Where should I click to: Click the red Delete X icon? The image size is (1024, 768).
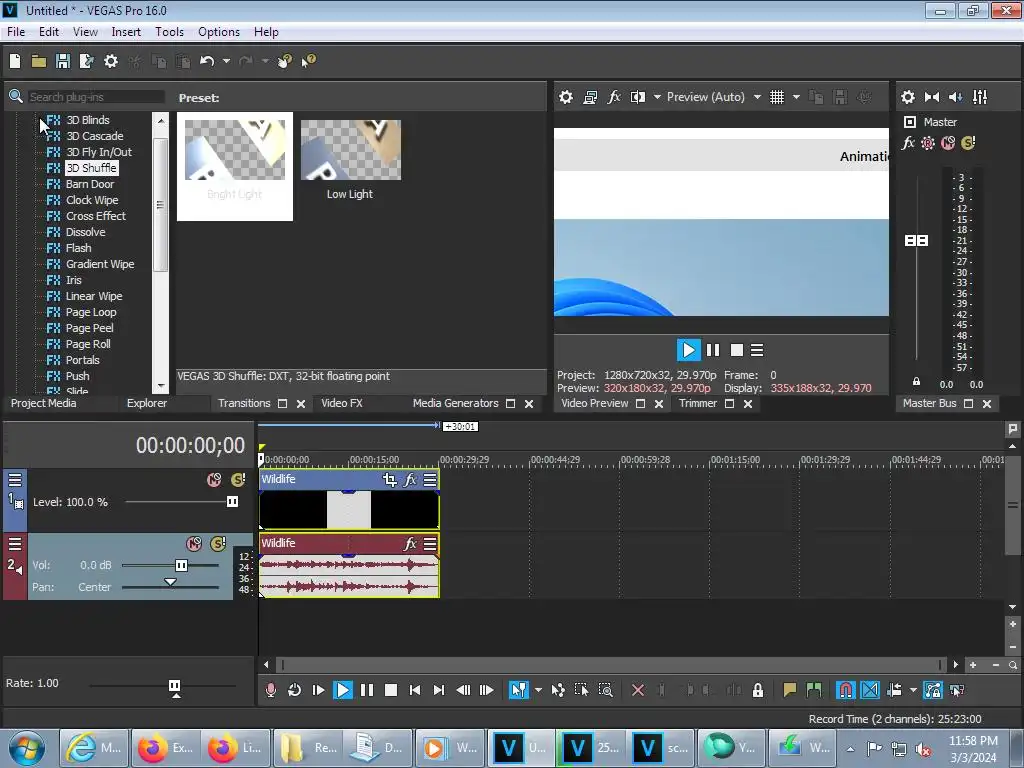(638, 690)
